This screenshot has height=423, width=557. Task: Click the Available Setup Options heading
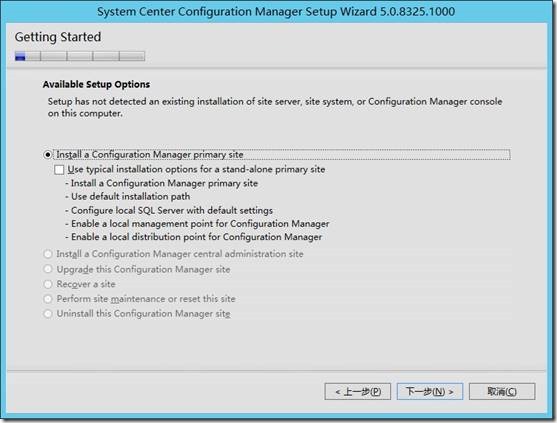tap(96, 85)
